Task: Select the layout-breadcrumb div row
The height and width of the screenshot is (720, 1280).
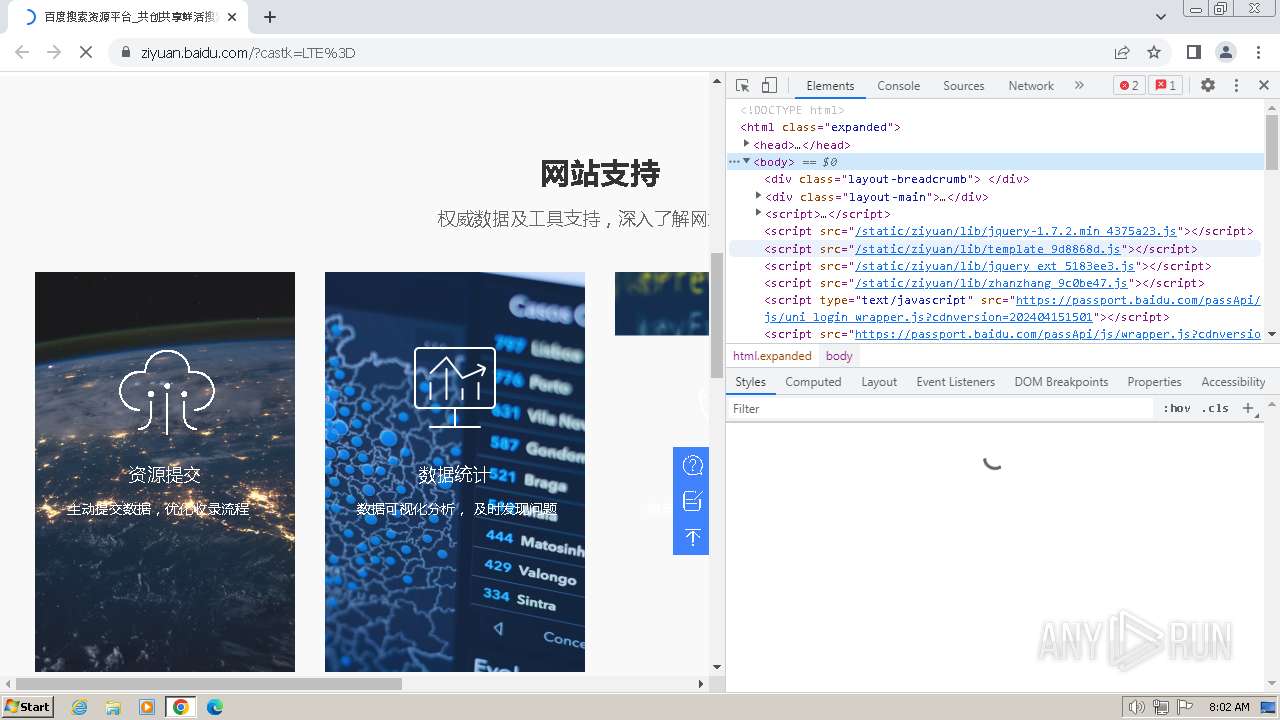Action: click(x=995, y=179)
